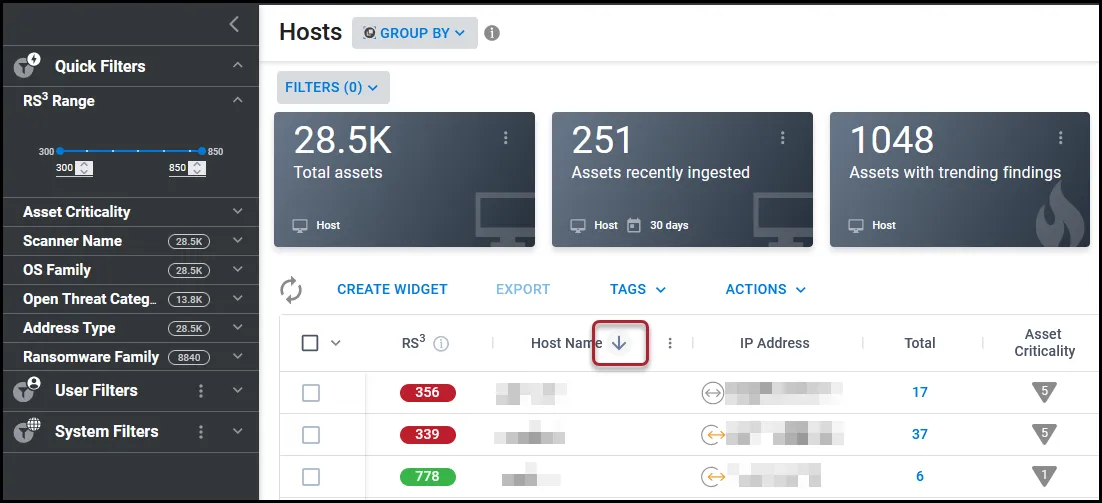Click RS3 range slider left handle at 300
1102x503 pixels.
[x=60, y=151]
